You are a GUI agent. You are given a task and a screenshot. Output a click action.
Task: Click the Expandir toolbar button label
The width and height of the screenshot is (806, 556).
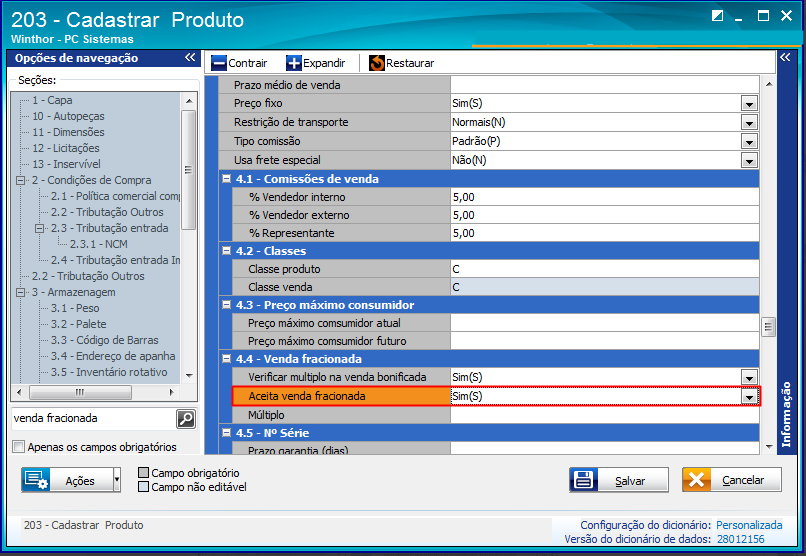(x=324, y=63)
